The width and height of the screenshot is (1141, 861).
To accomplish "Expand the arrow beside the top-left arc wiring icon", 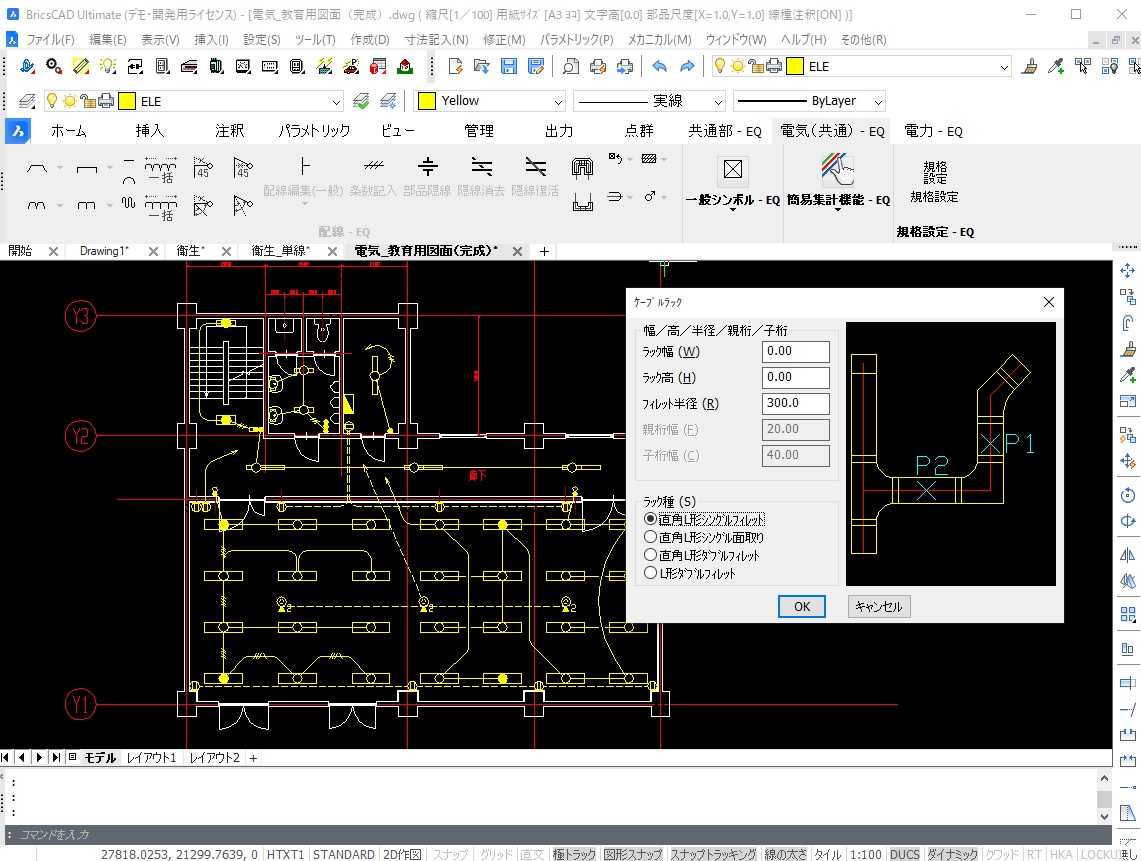I will 60,168.
